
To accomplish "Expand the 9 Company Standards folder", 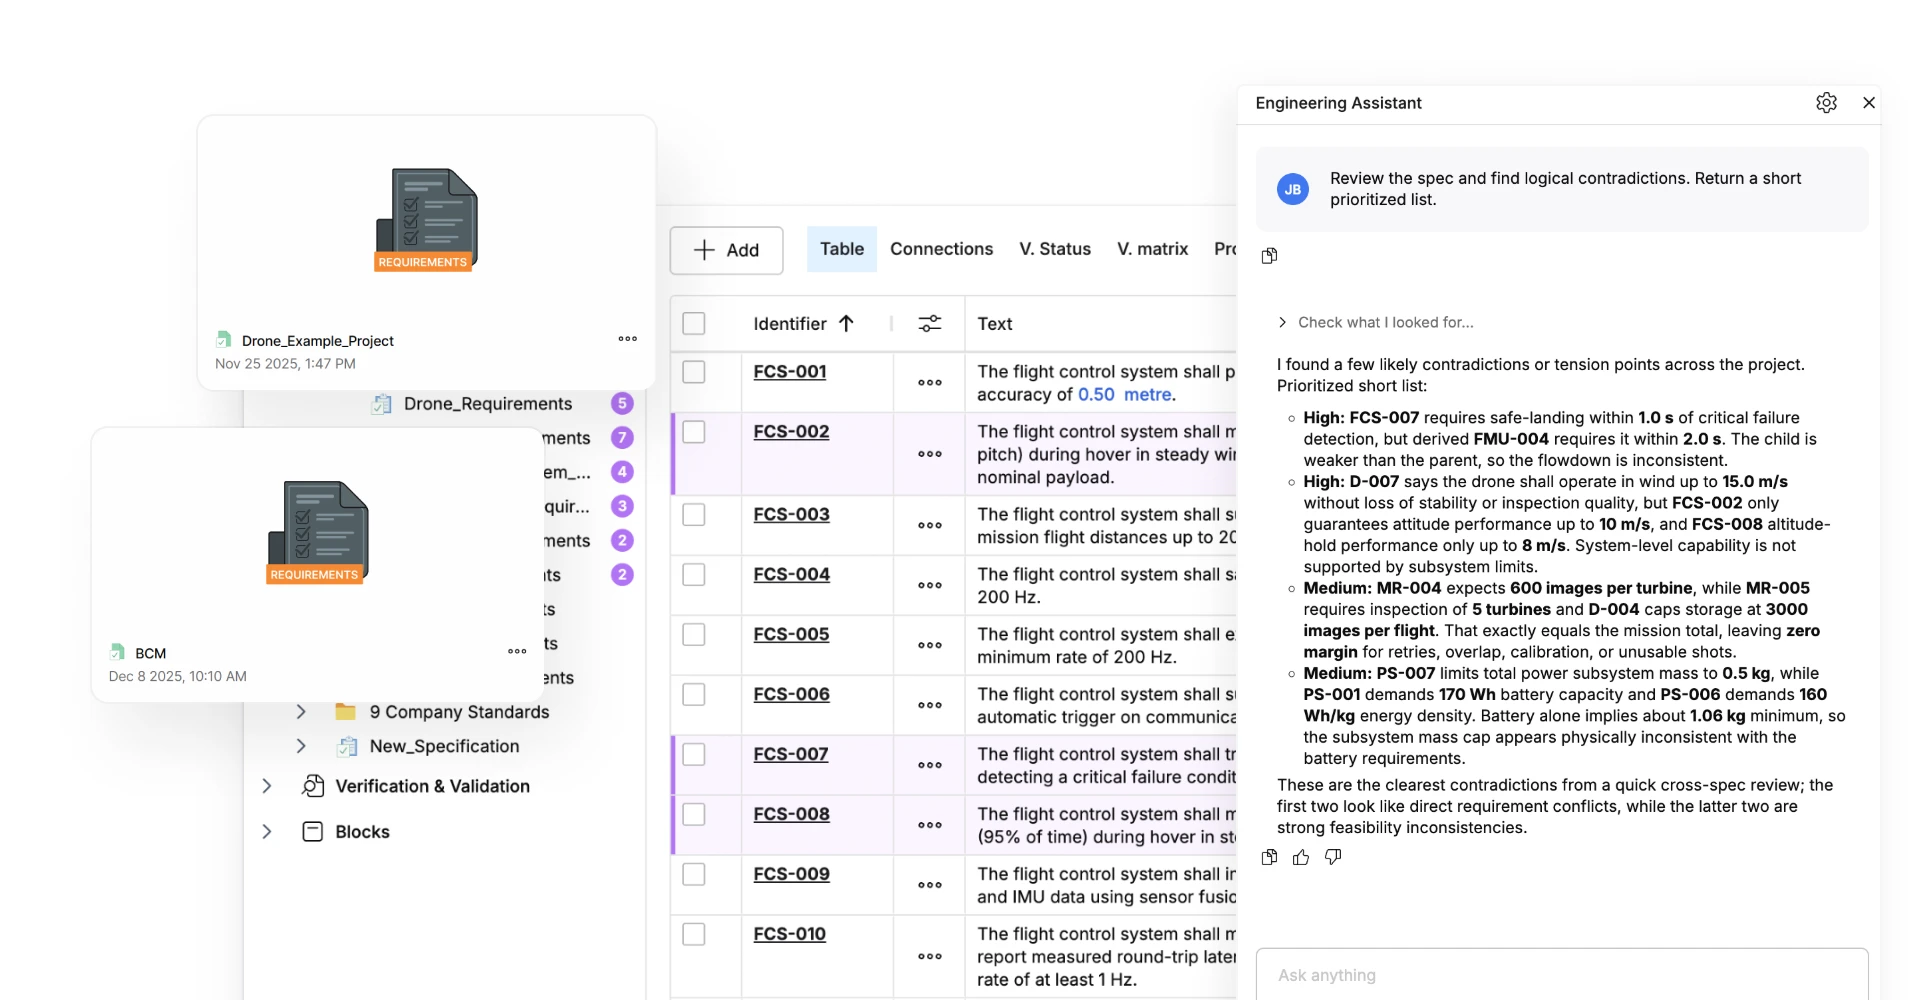I will [301, 712].
